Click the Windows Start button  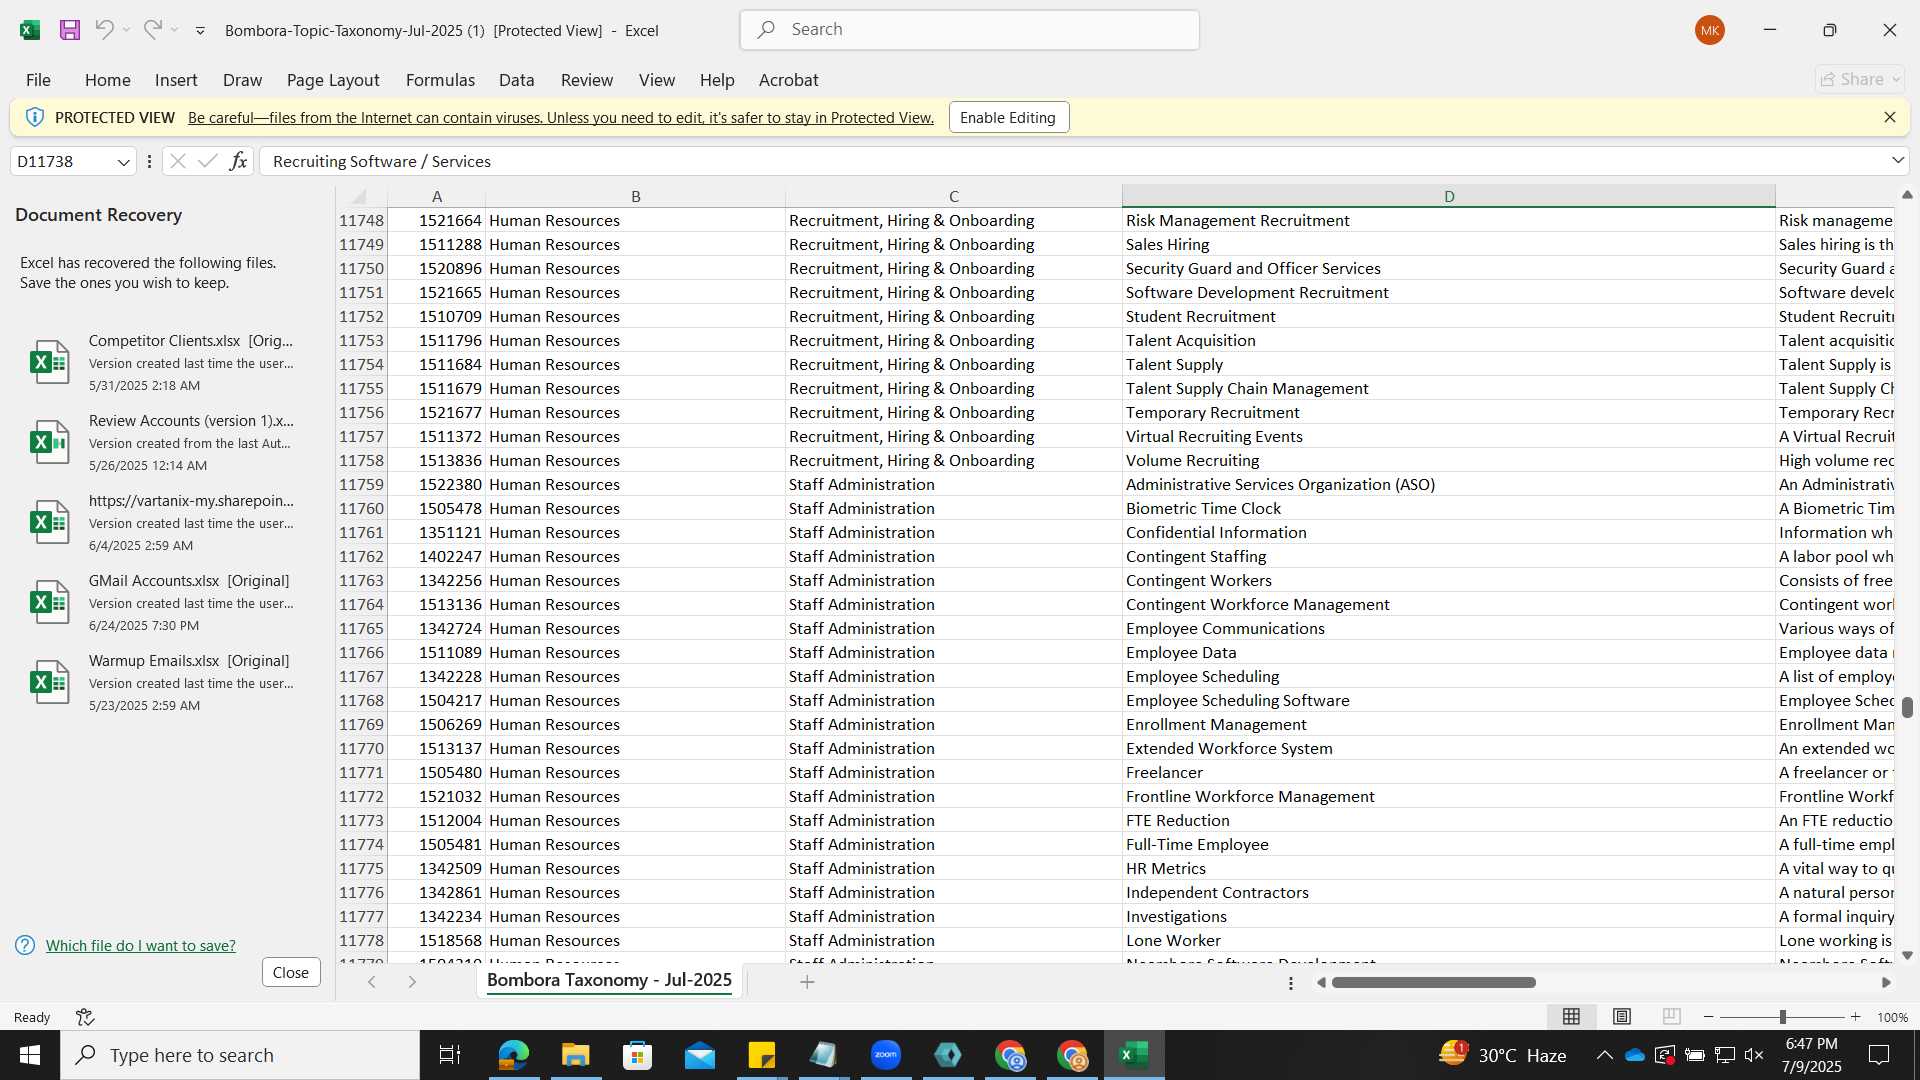pos(29,1055)
